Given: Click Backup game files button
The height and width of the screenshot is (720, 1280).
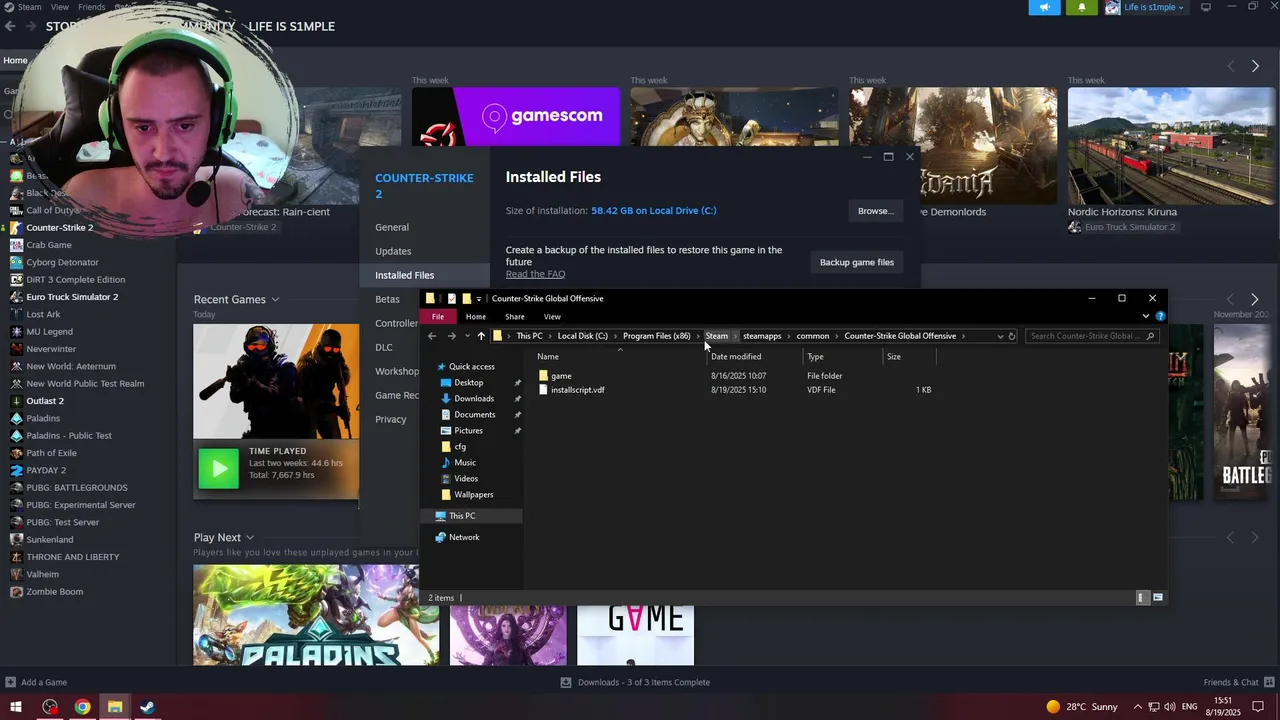Looking at the screenshot, I should tap(857, 262).
